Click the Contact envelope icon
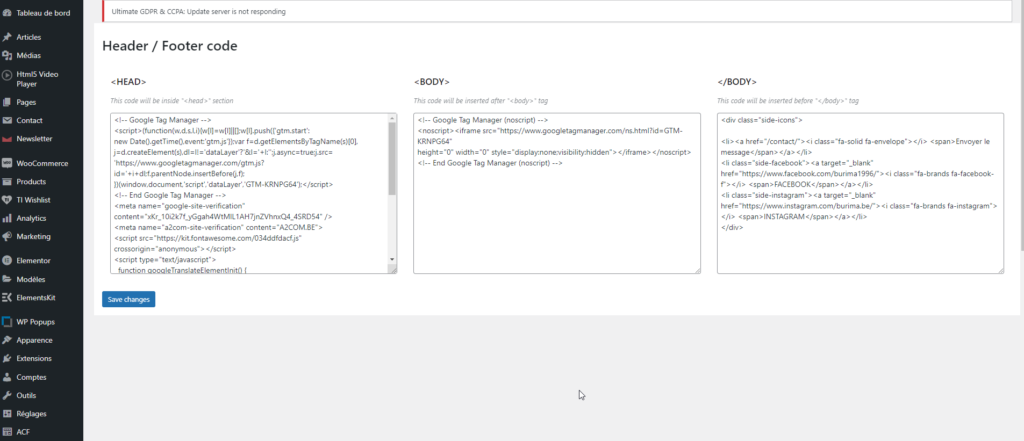The height and width of the screenshot is (441, 1024). tap(7, 121)
